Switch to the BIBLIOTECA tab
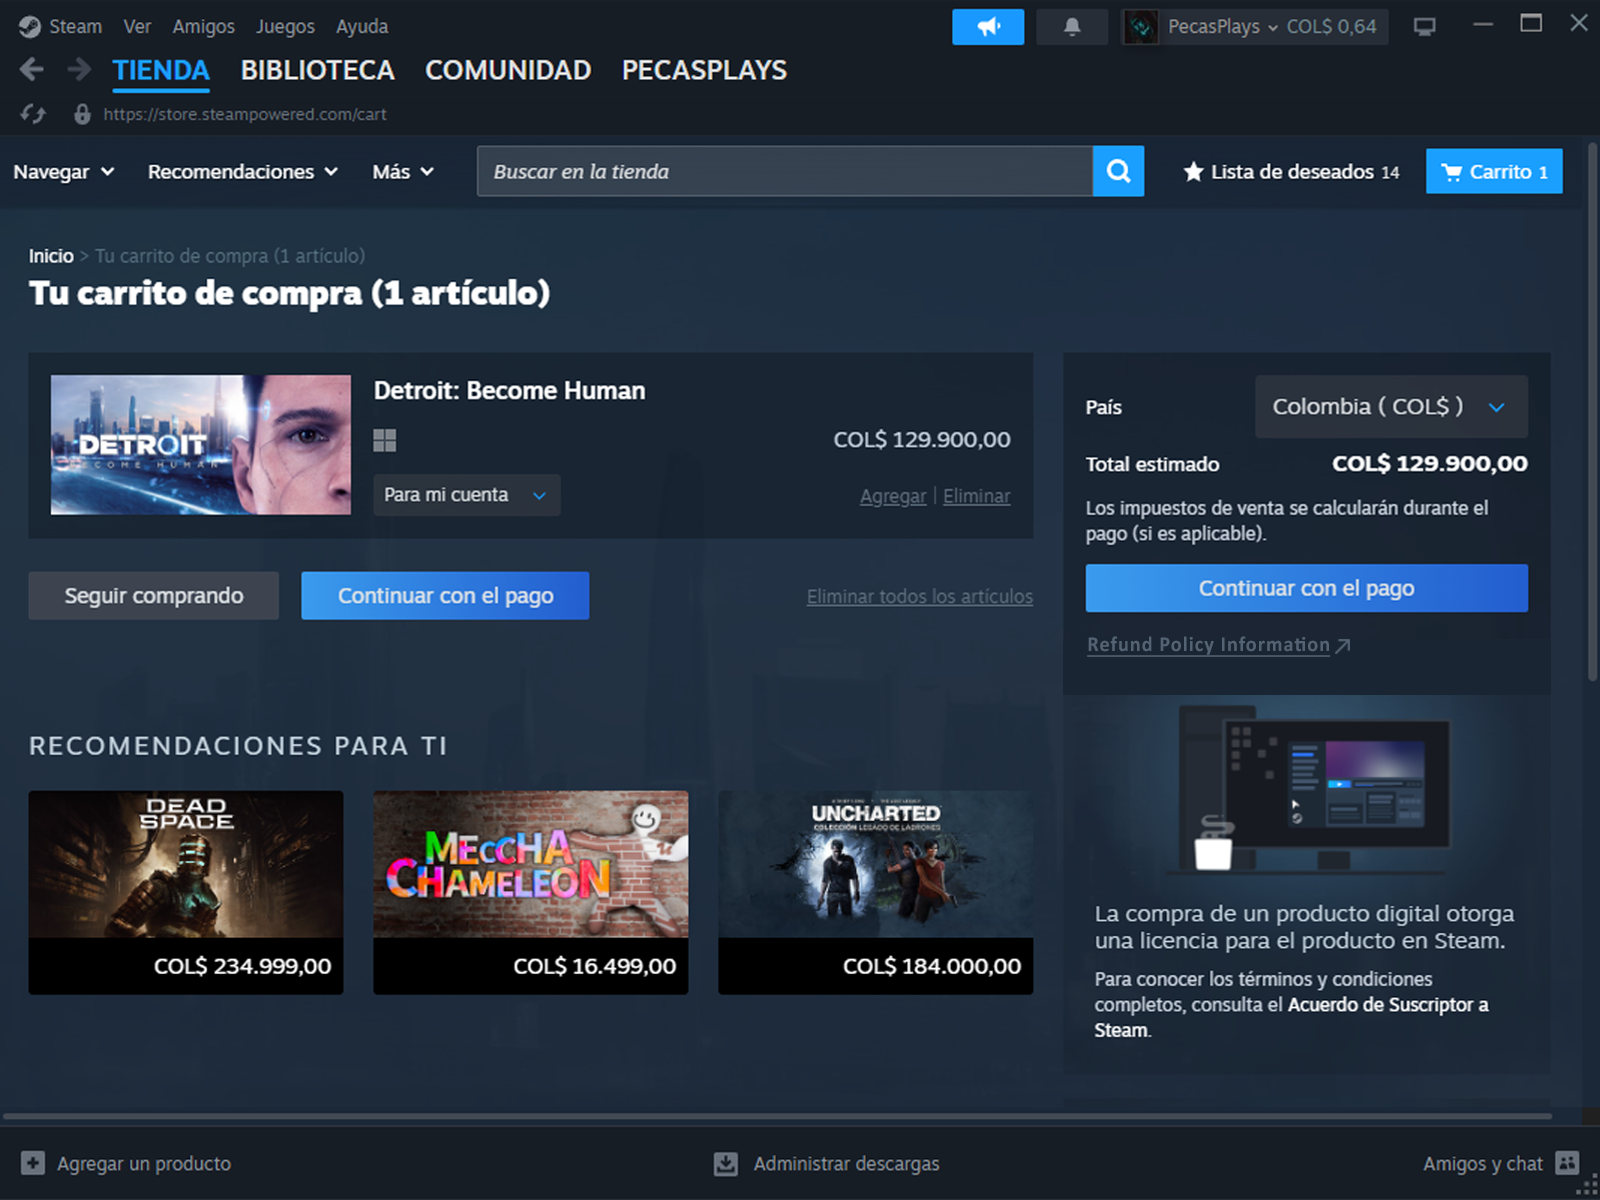1600x1200 pixels. coord(317,70)
